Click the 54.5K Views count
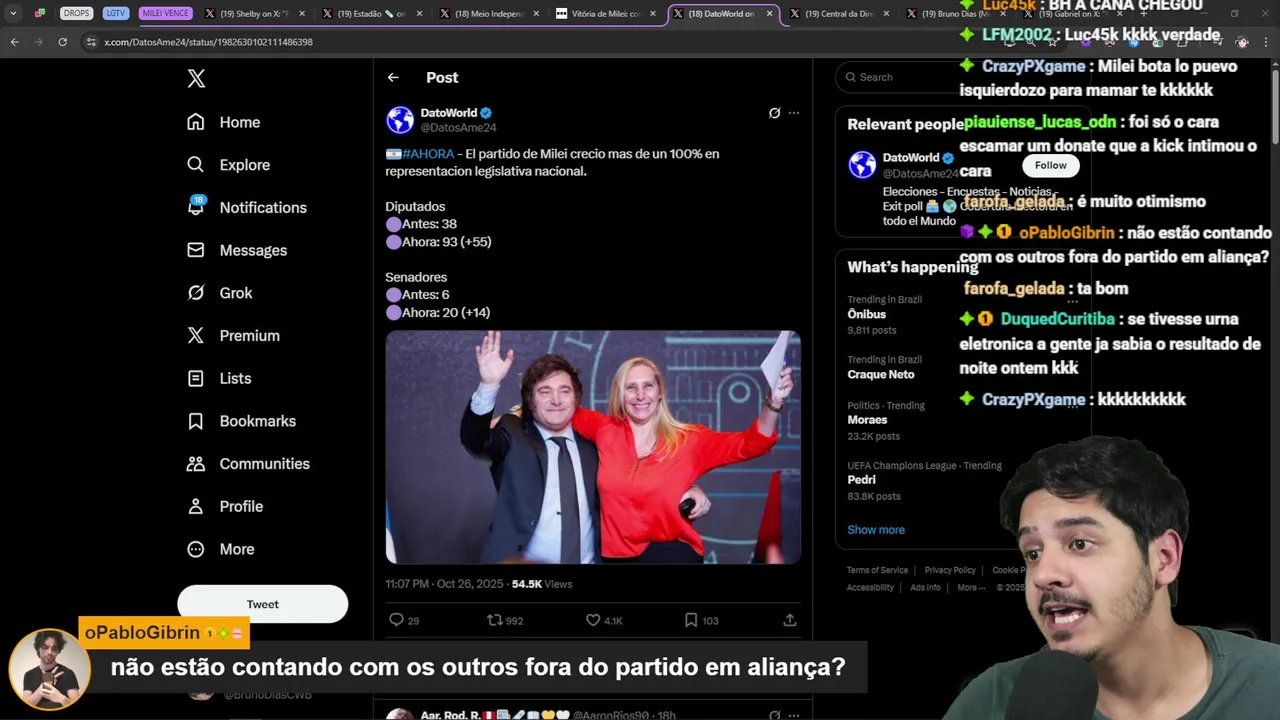This screenshot has width=1280, height=720. tap(542, 584)
